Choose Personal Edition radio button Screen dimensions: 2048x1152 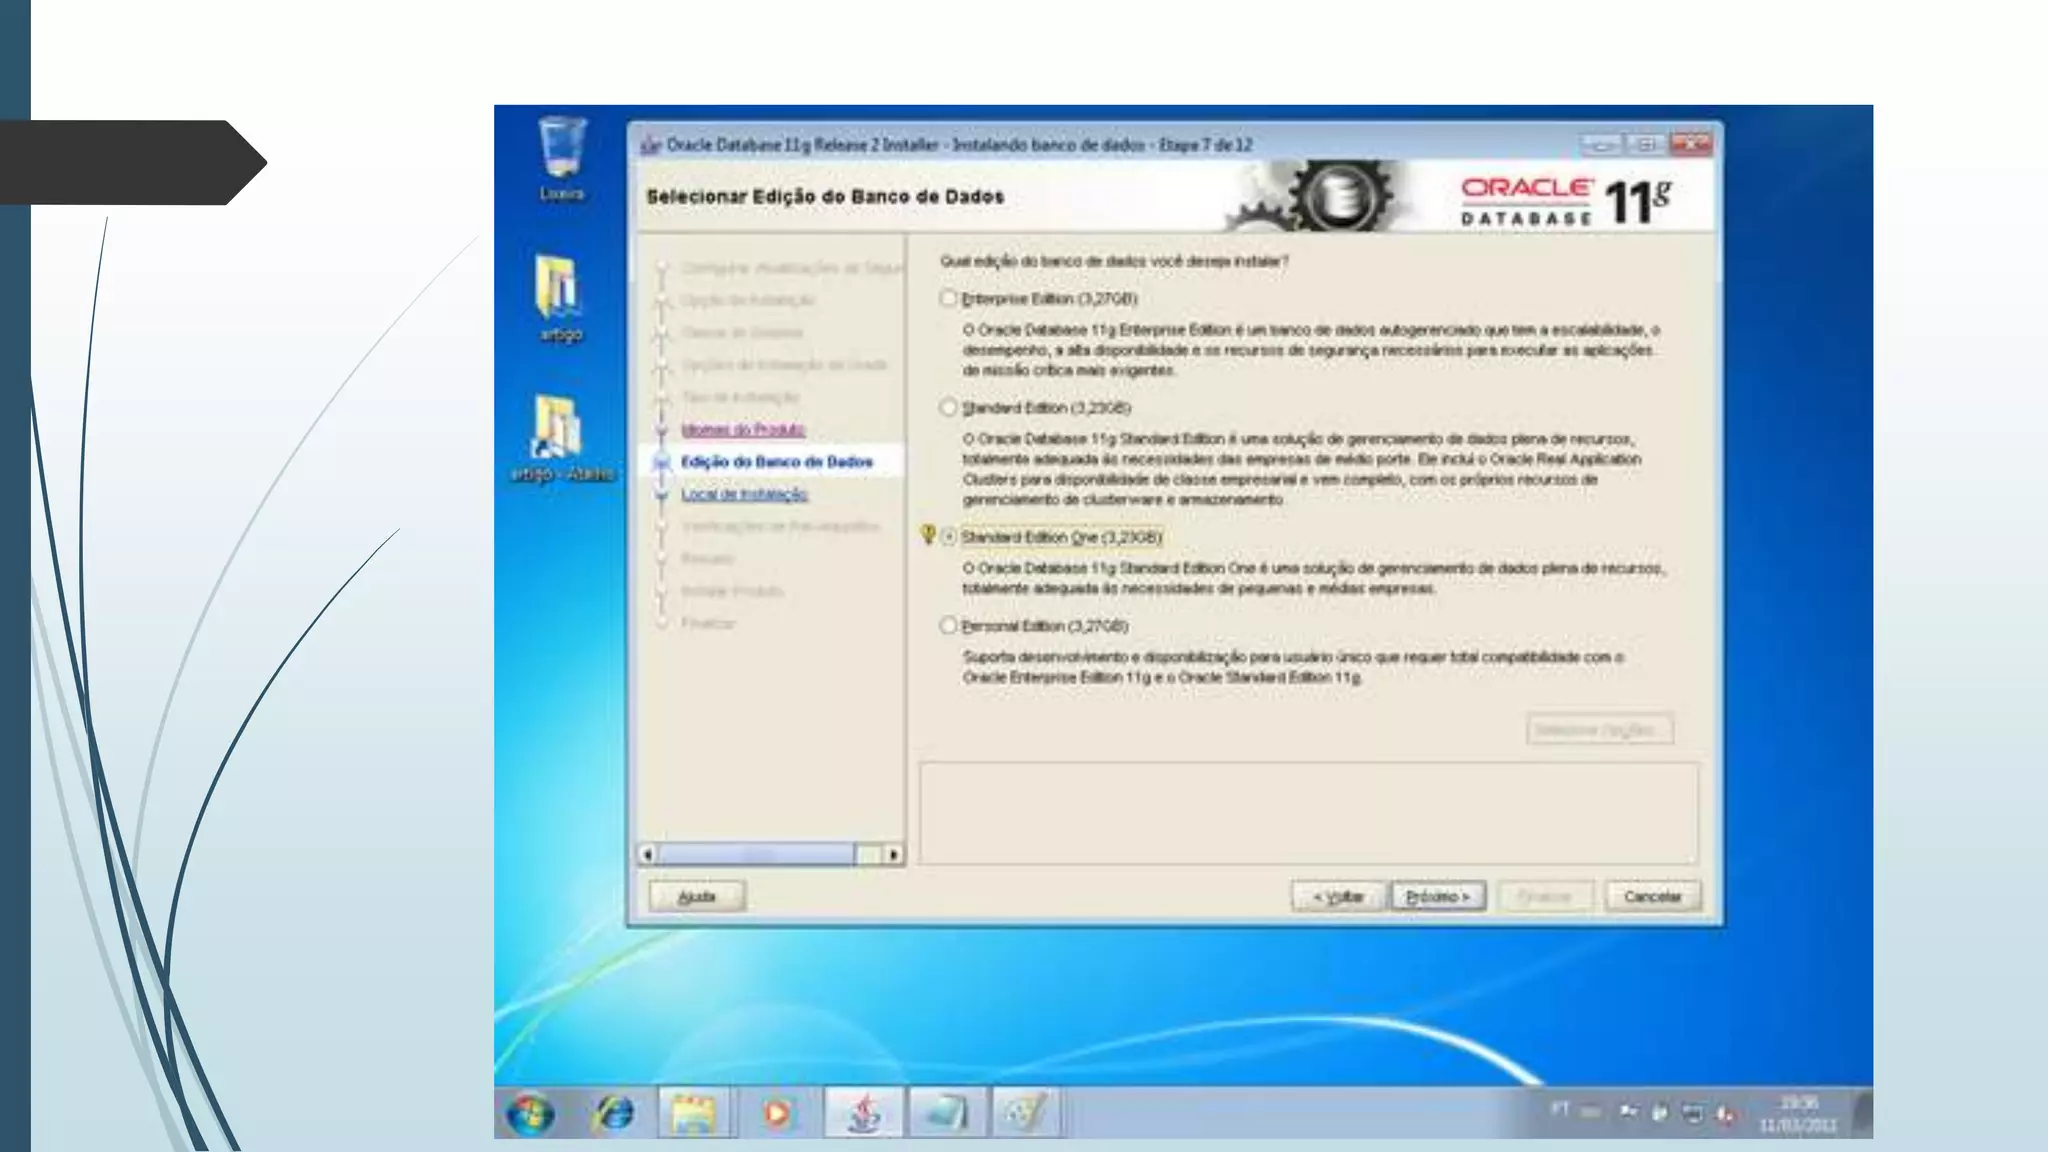click(x=948, y=625)
